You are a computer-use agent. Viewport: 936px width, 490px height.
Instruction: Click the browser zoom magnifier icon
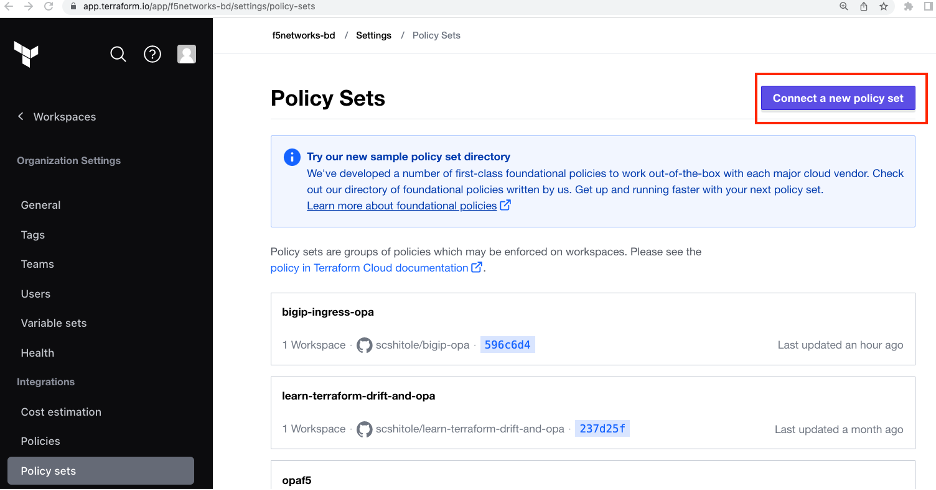click(844, 6)
